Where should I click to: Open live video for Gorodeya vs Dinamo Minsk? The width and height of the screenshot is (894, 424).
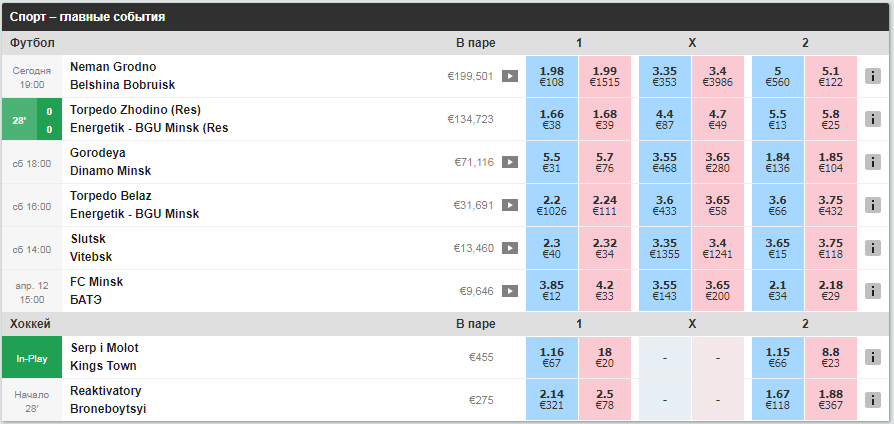coord(510,162)
